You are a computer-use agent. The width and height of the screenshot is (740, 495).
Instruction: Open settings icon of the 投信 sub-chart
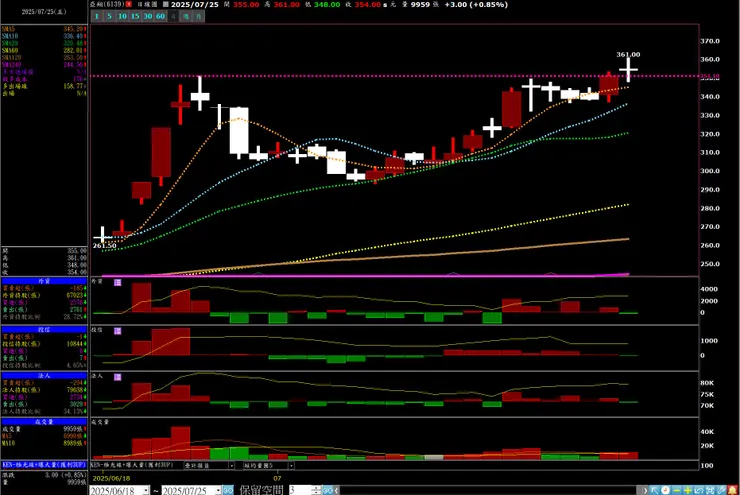click(118, 331)
